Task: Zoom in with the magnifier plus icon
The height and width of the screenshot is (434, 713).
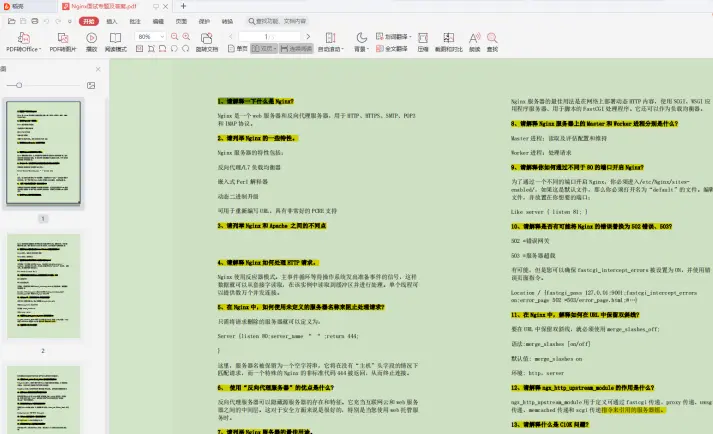Action: point(186,36)
